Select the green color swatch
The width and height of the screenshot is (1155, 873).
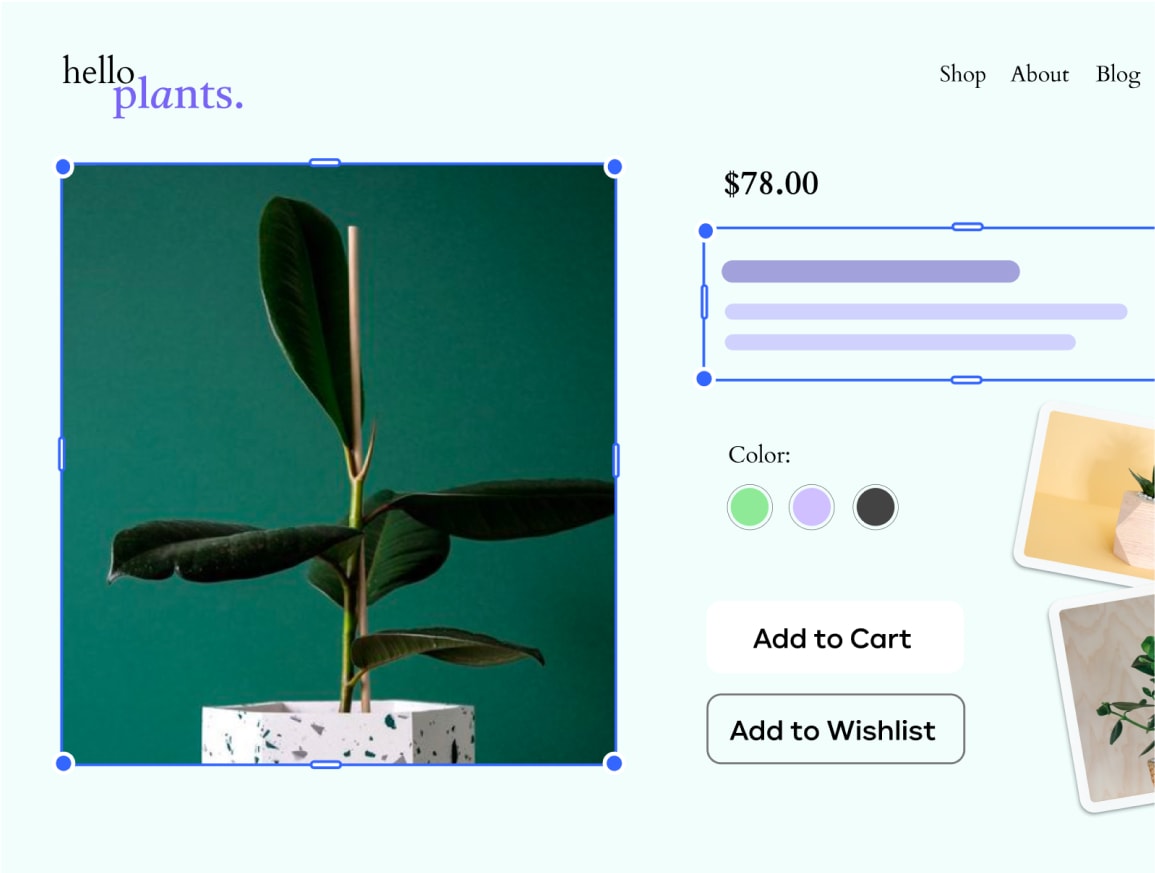(749, 507)
